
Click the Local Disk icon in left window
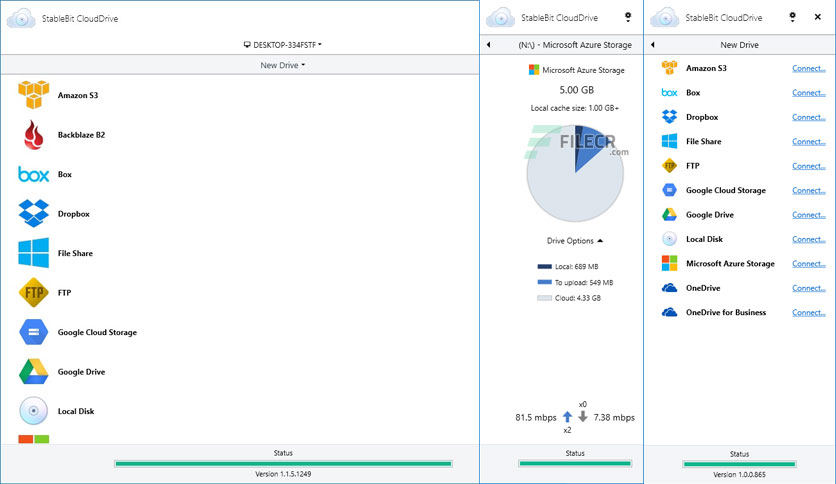[34, 411]
